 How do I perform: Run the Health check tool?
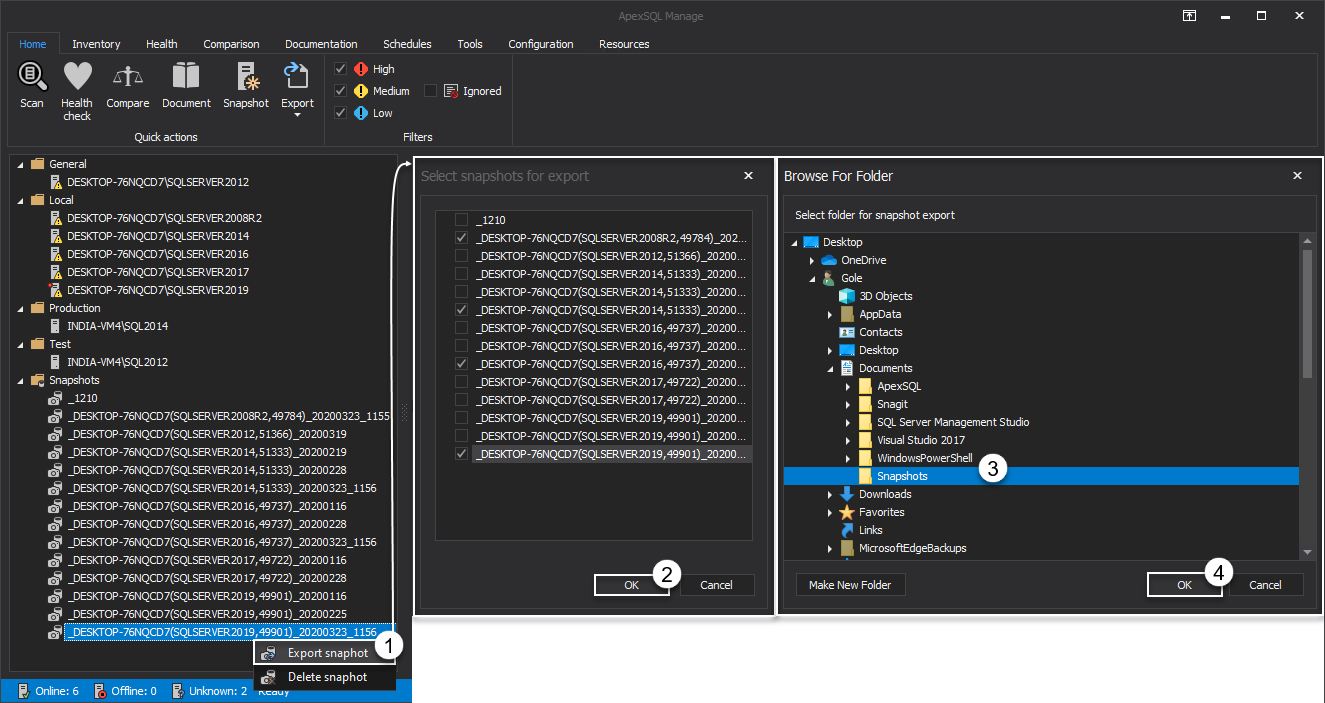[77, 77]
